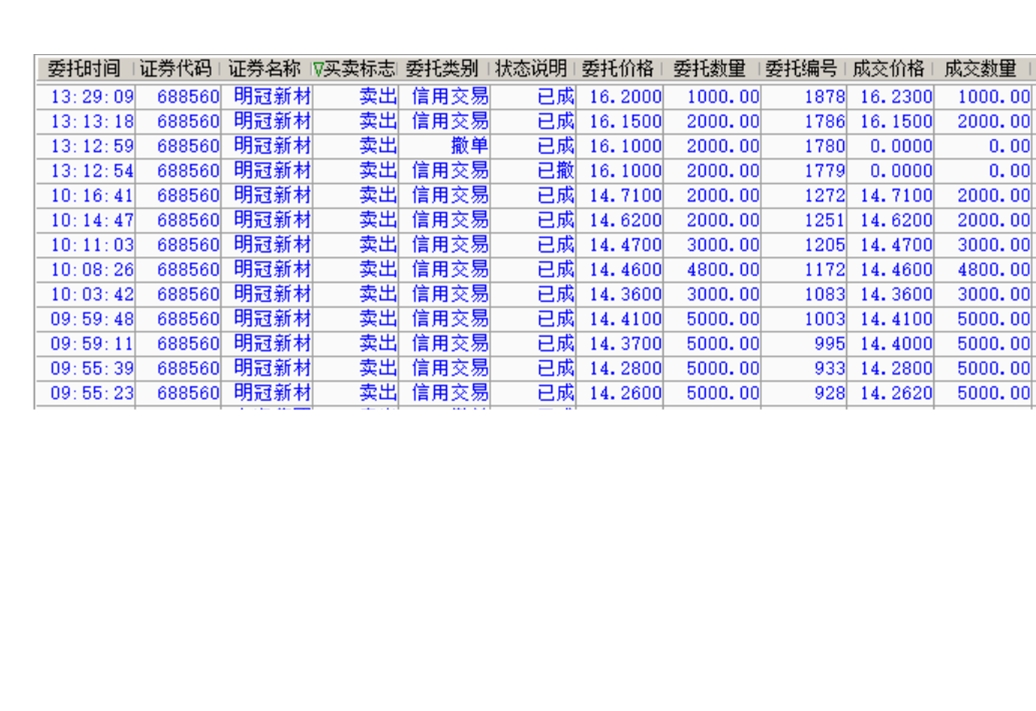Click order number 1205
1036x711 pixels.
825,244
